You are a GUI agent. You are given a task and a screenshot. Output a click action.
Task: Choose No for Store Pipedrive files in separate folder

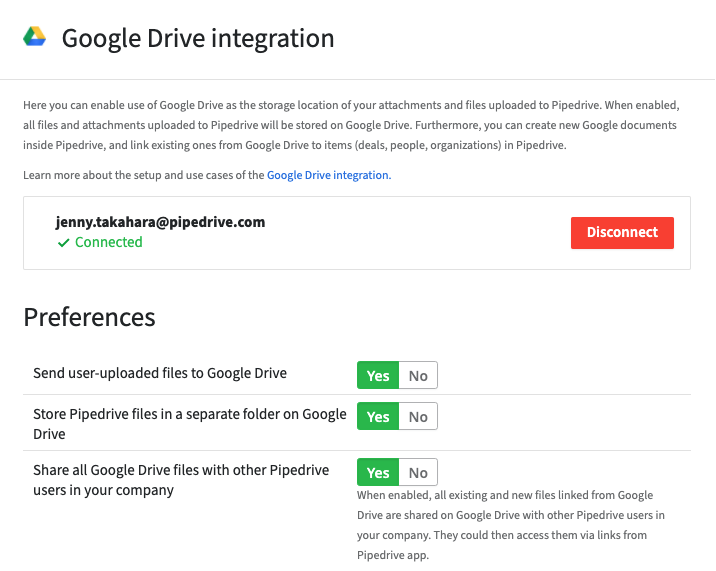pos(418,416)
